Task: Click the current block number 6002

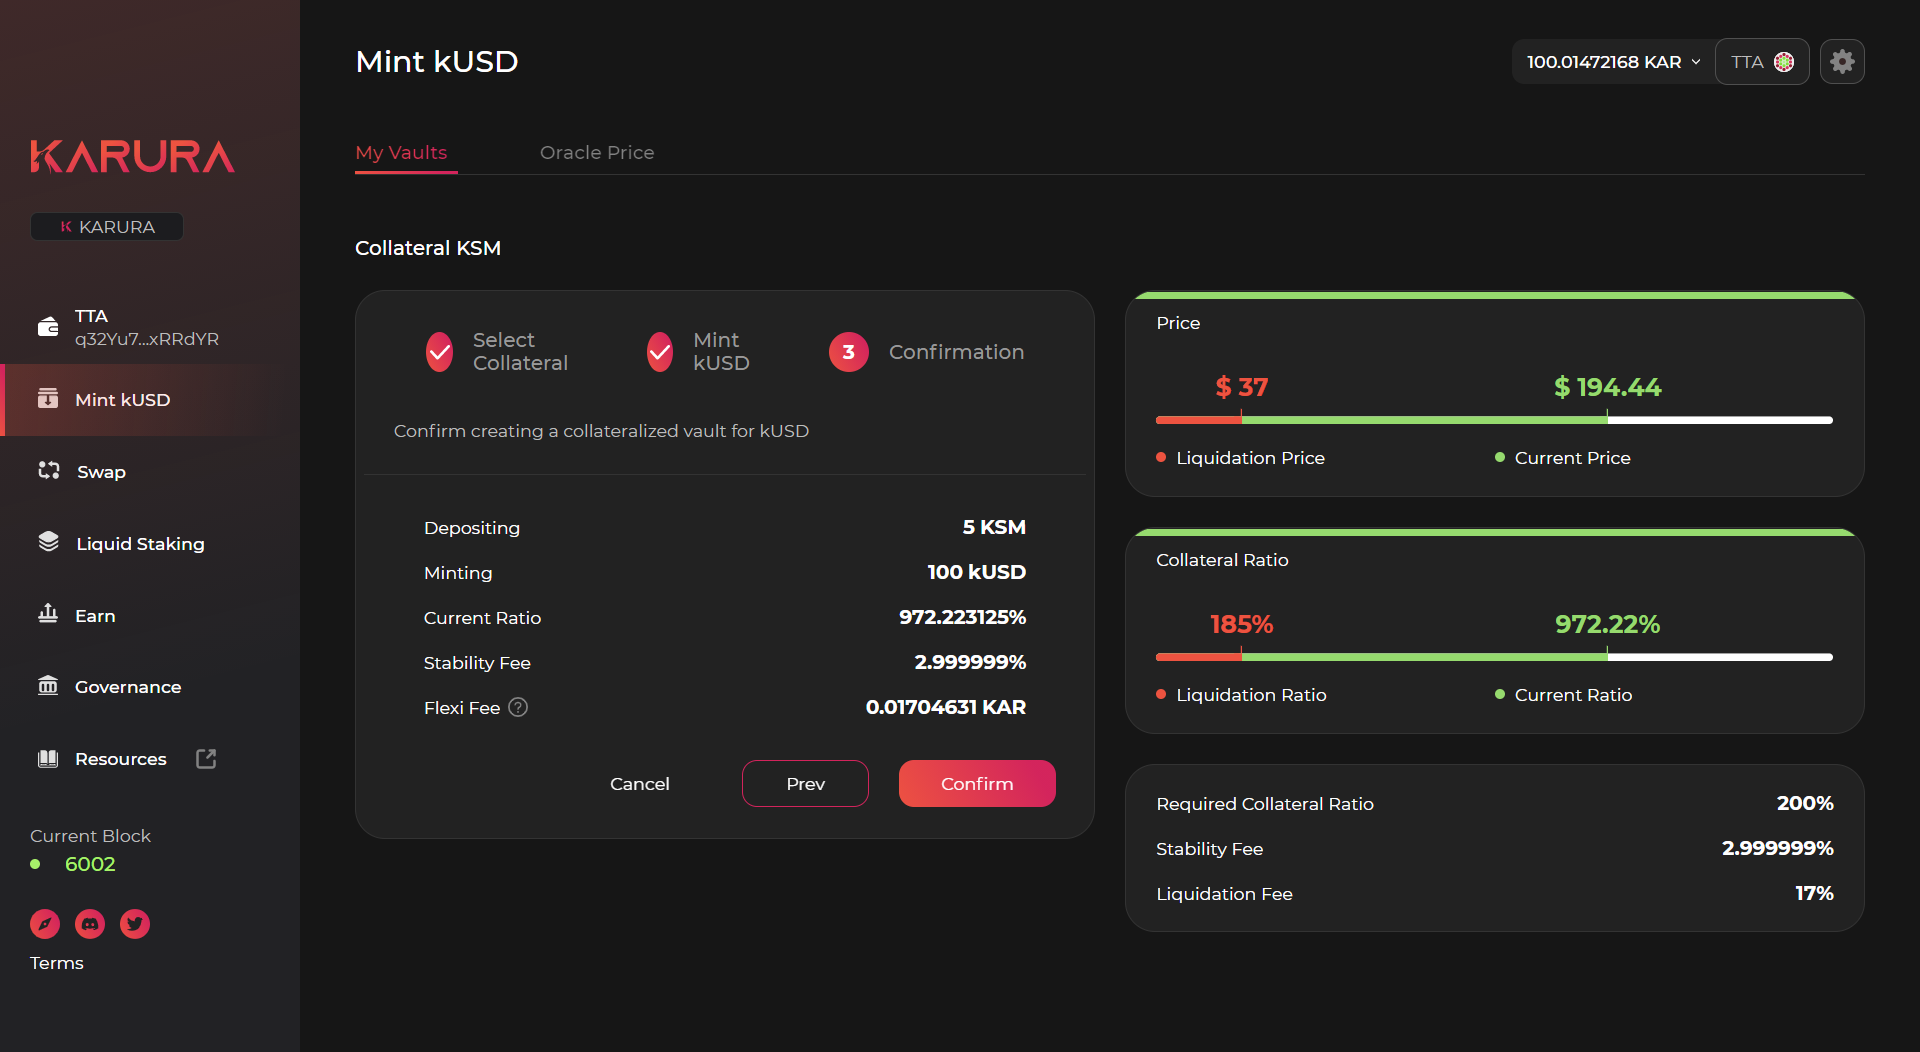Action: 90,864
